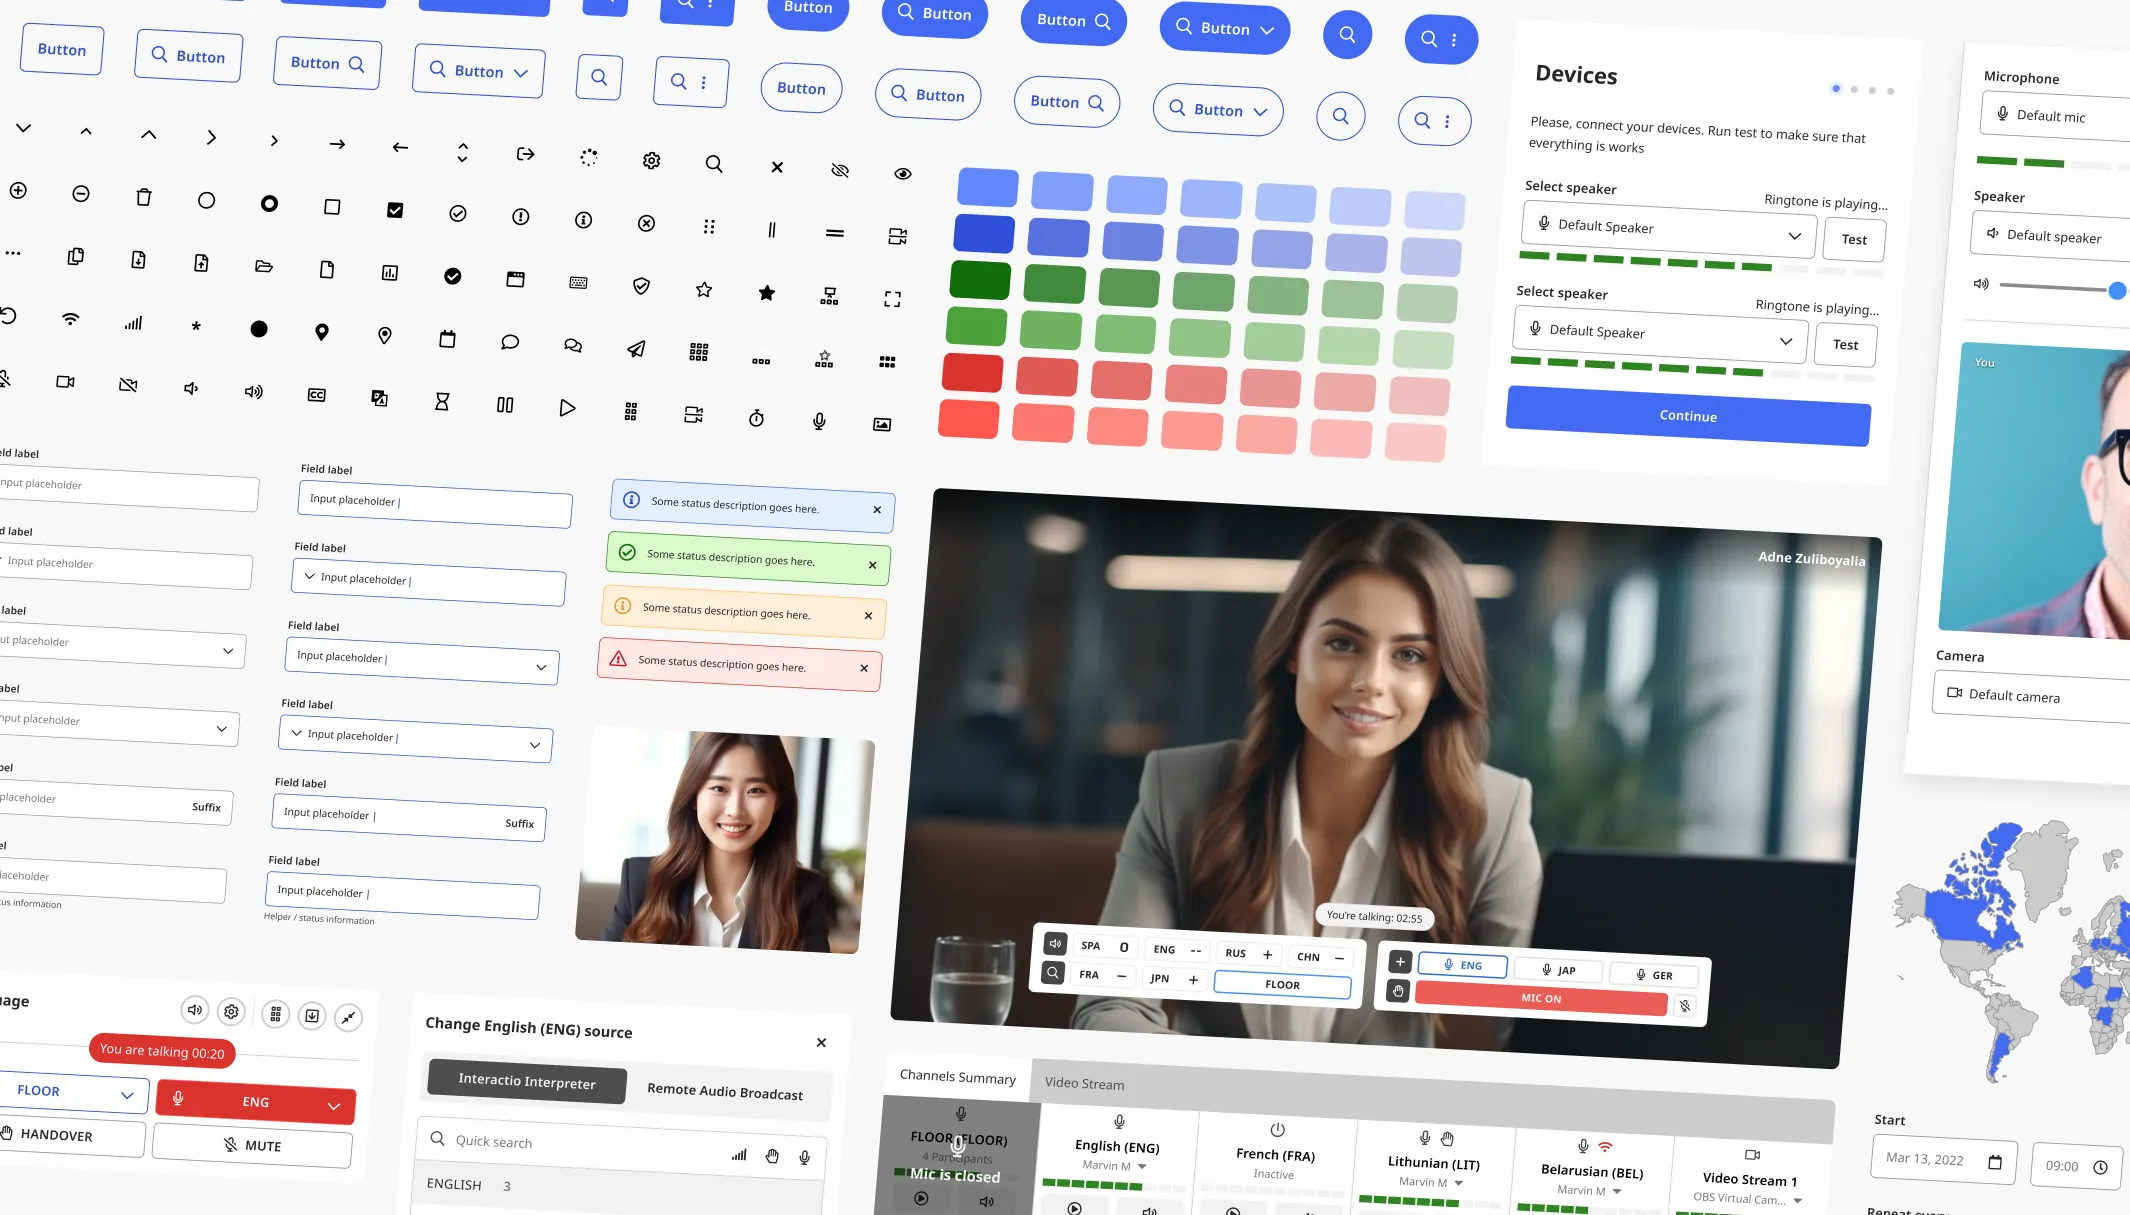Click the blue Continue button in Devices
Screen dimensions: 2130x1215
tap(1688, 416)
